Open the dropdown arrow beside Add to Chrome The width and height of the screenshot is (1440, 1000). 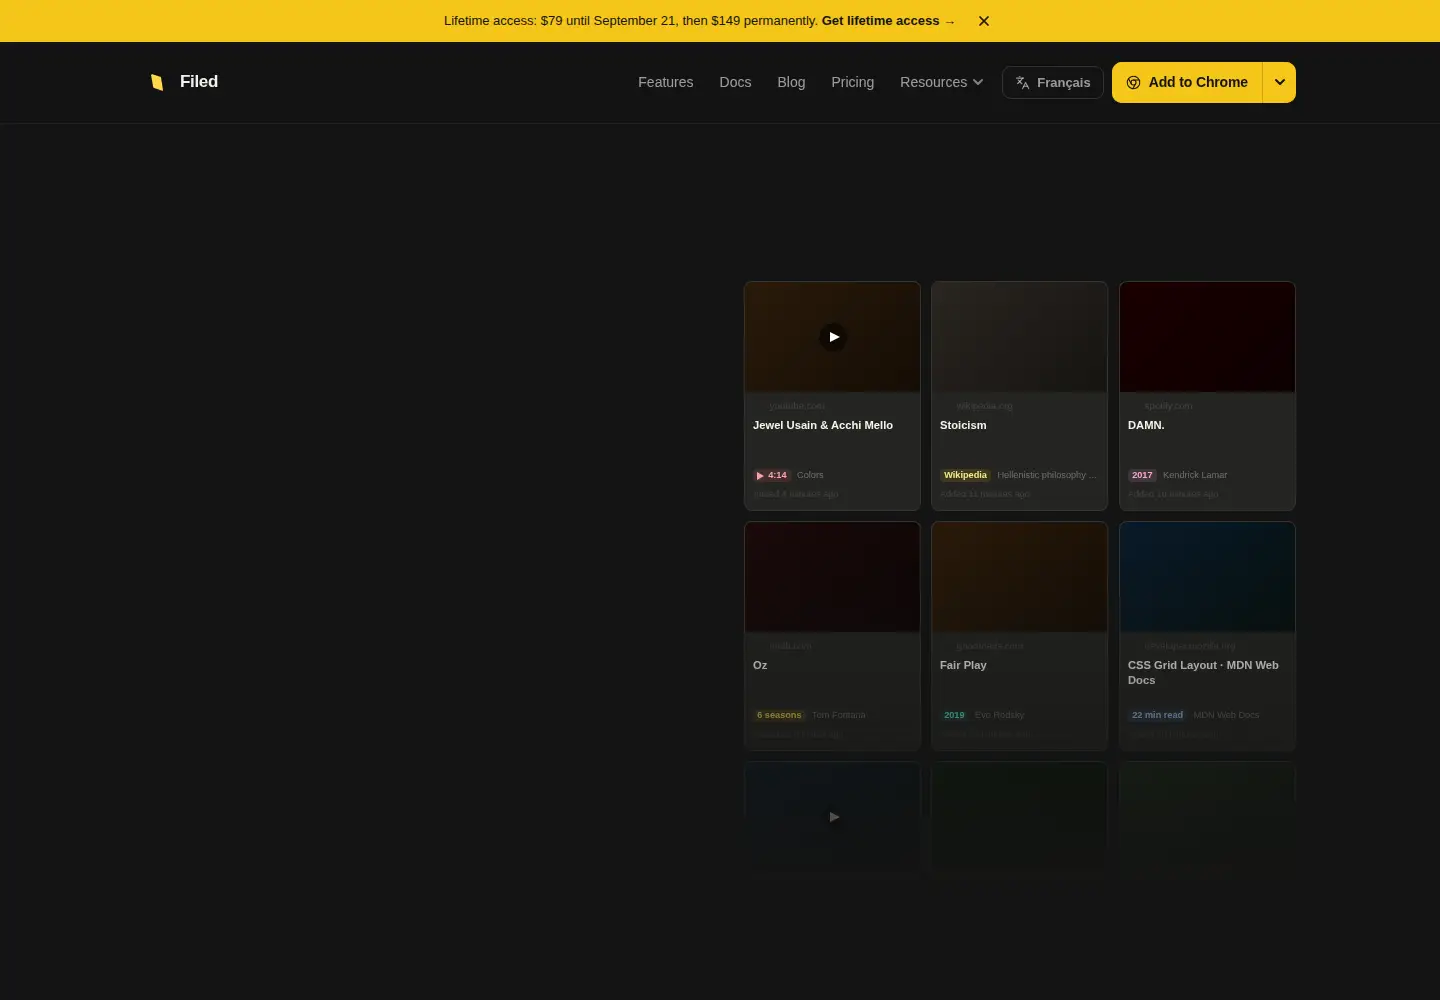click(x=1279, y=82)
